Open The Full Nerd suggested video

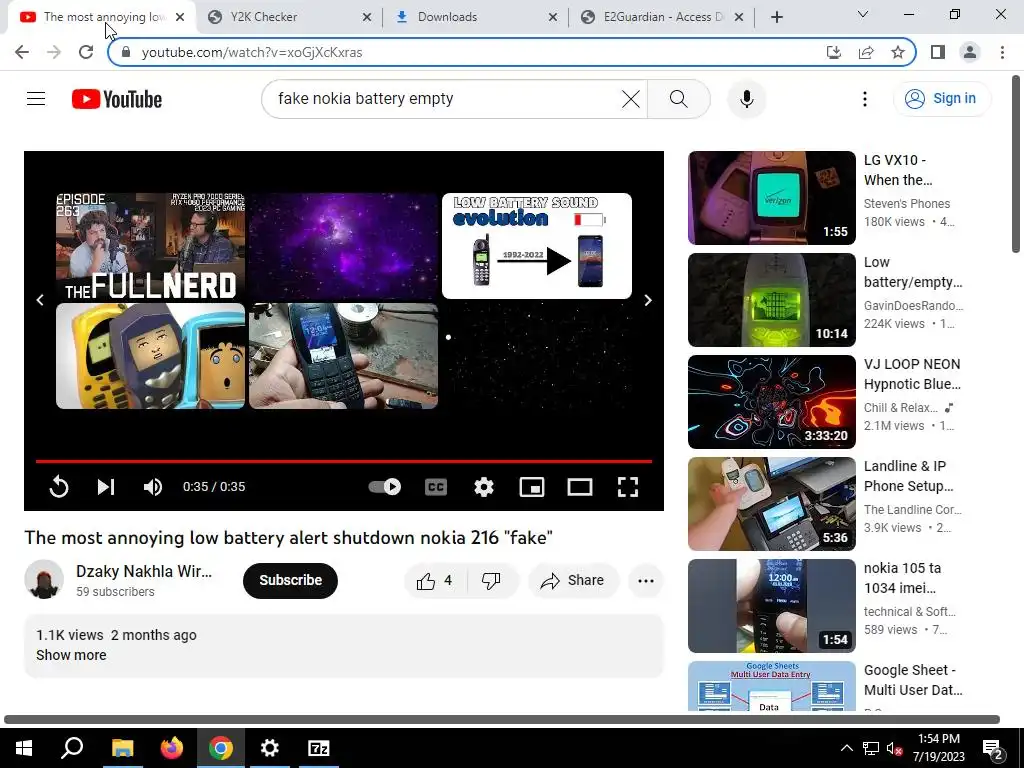coord(151,246)
